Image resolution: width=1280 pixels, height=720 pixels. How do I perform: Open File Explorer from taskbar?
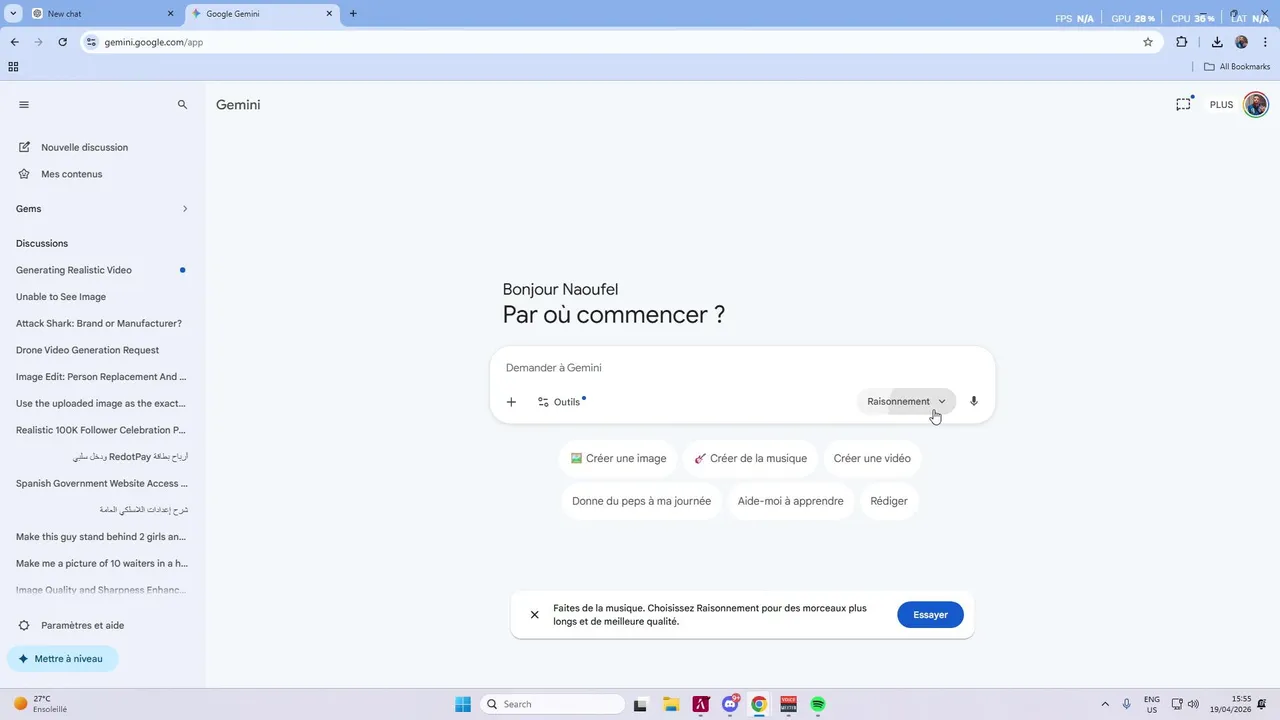670,704
